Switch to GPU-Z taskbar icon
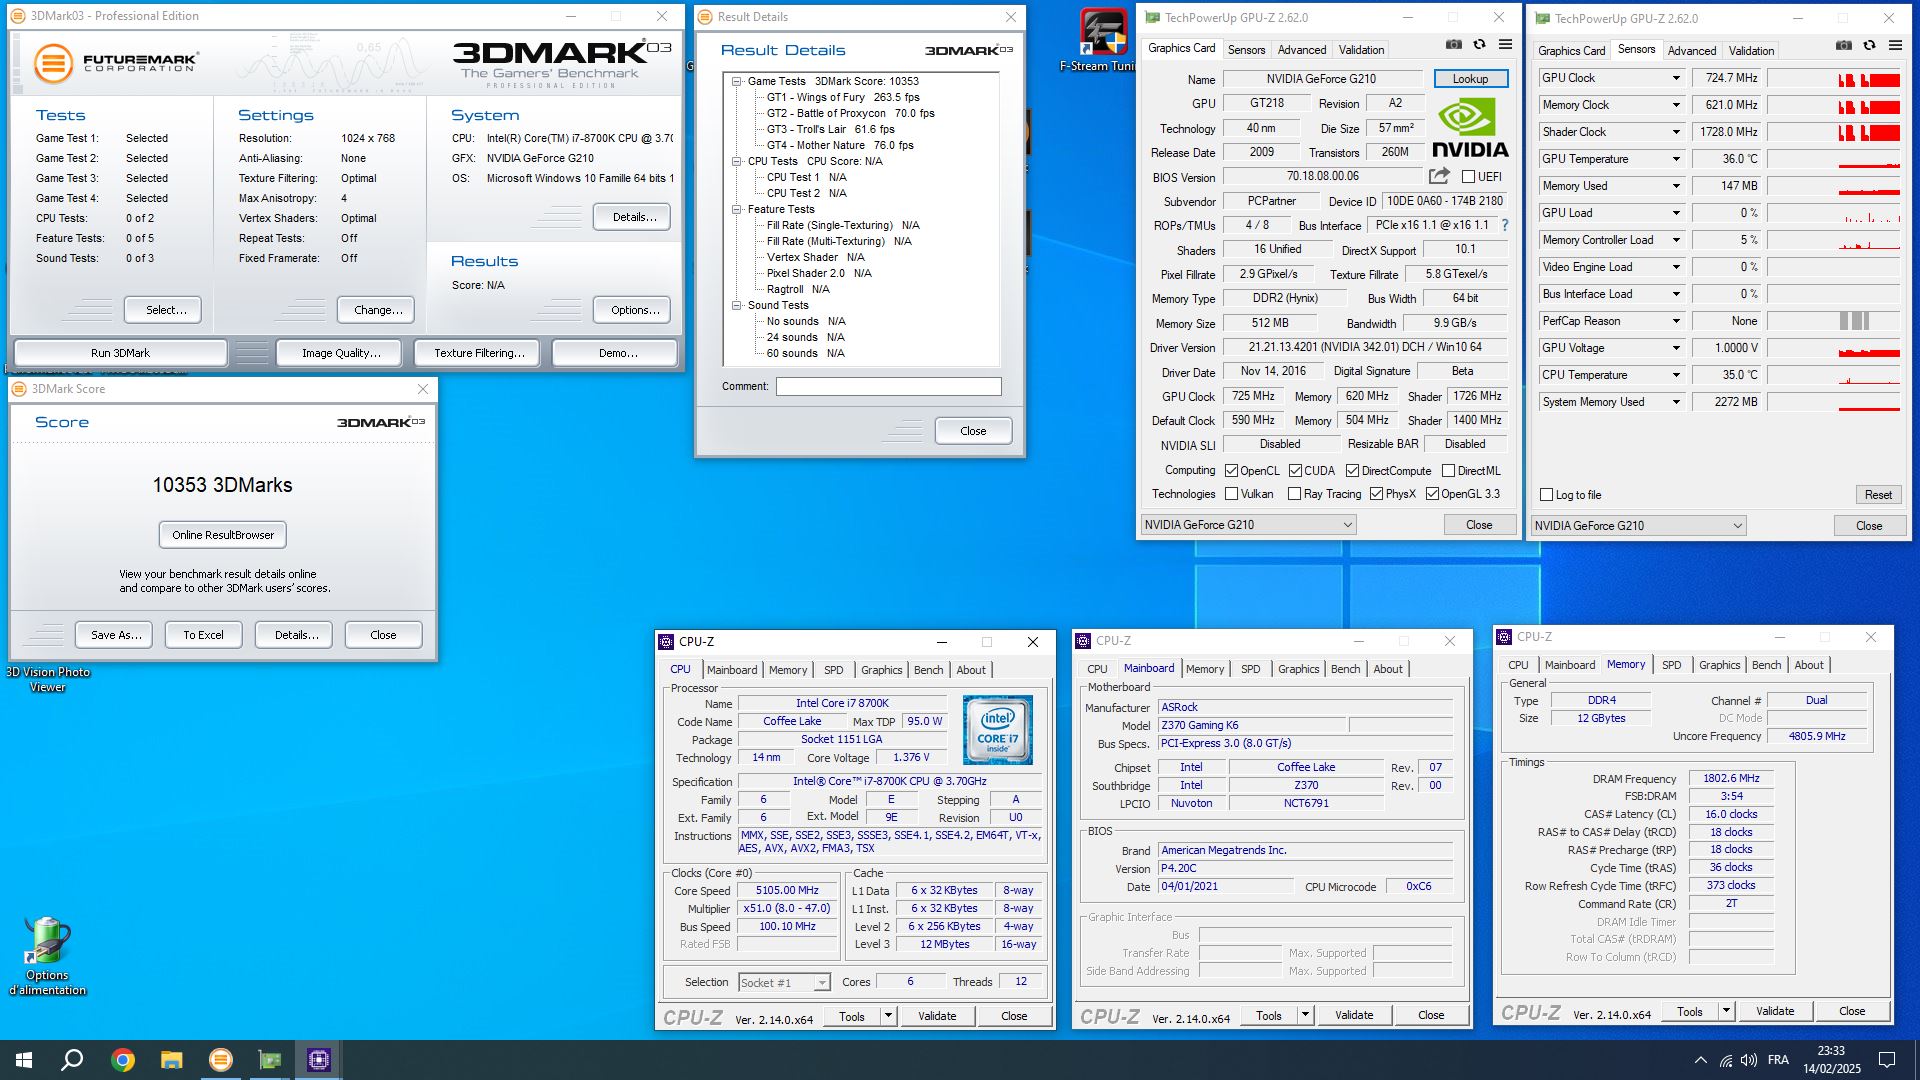Screen dimensions: 1920x1080 point(270,1060)
